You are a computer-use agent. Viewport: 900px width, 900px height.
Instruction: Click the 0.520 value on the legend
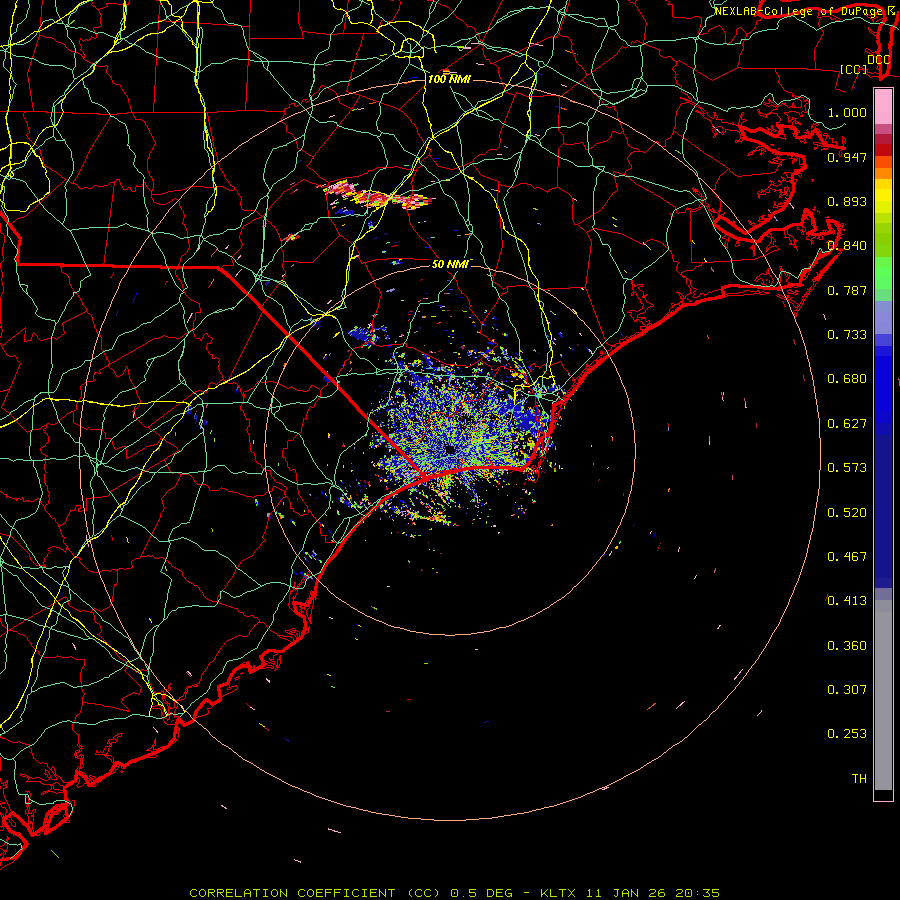pos(847,513)
